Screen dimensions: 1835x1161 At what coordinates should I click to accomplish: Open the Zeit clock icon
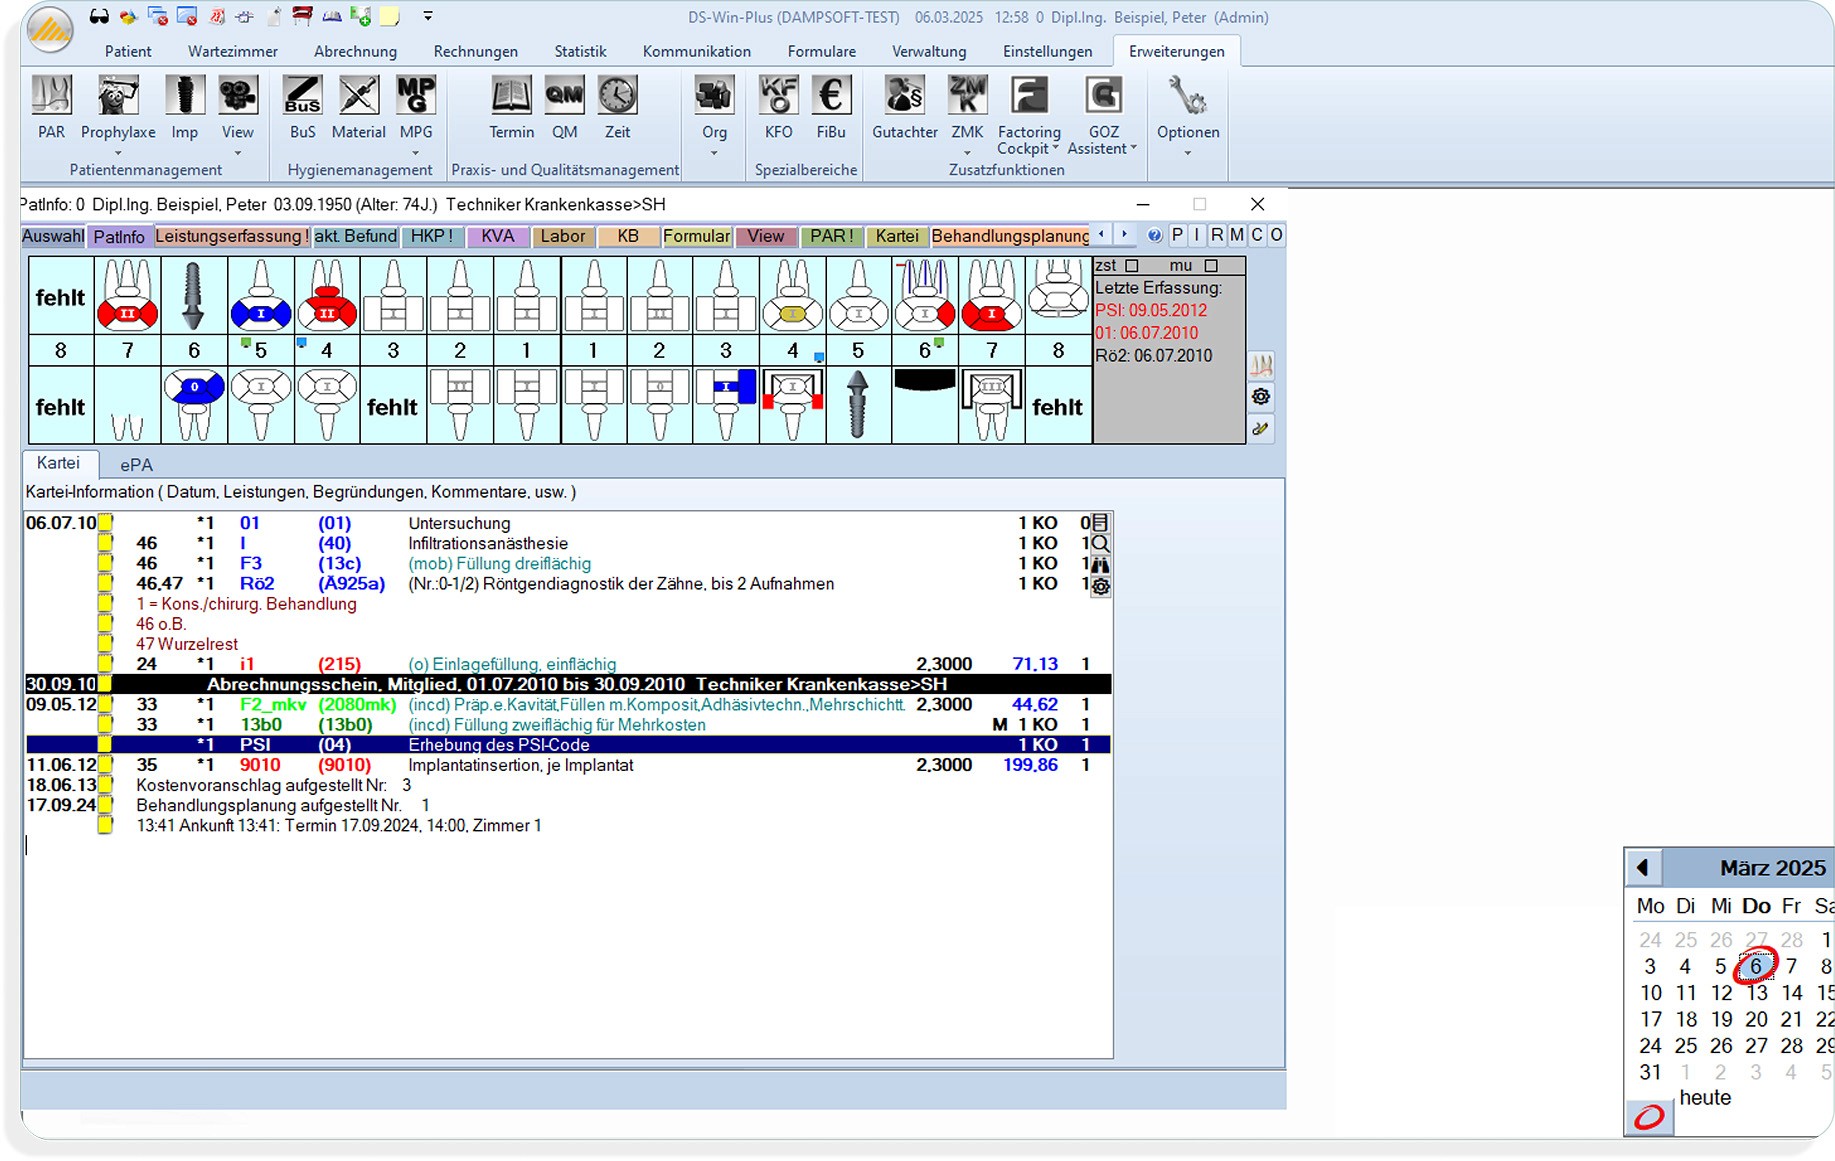[617, 96]
